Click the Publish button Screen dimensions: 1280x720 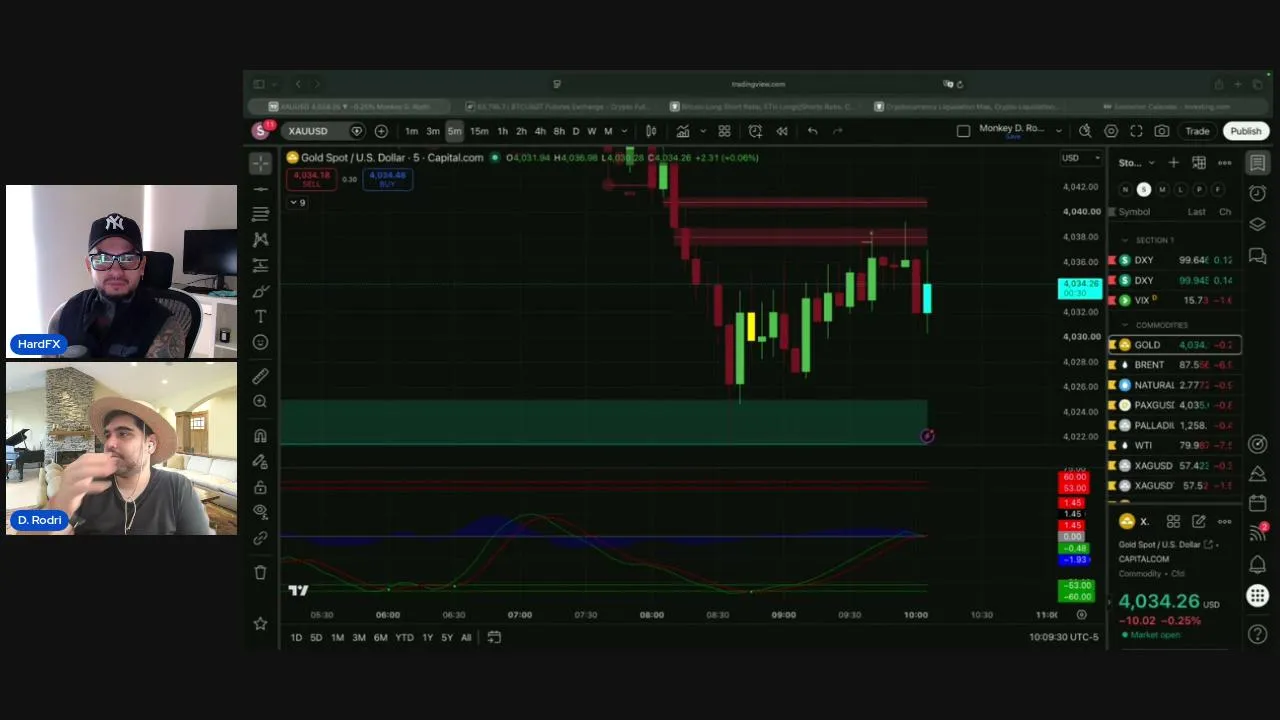(x=1246, y=131)
